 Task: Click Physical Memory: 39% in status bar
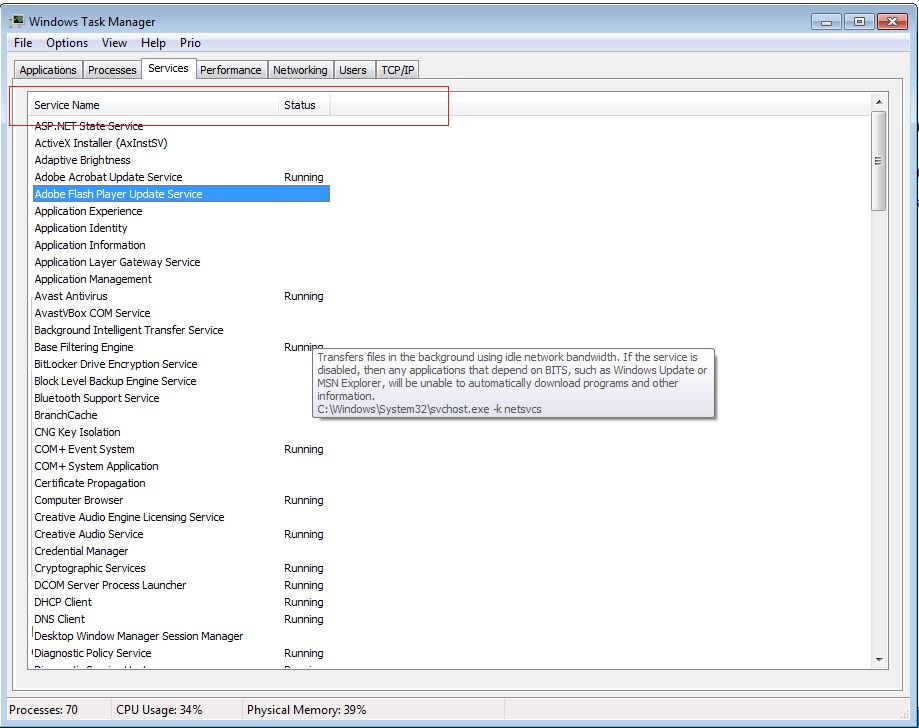(307, 710)
